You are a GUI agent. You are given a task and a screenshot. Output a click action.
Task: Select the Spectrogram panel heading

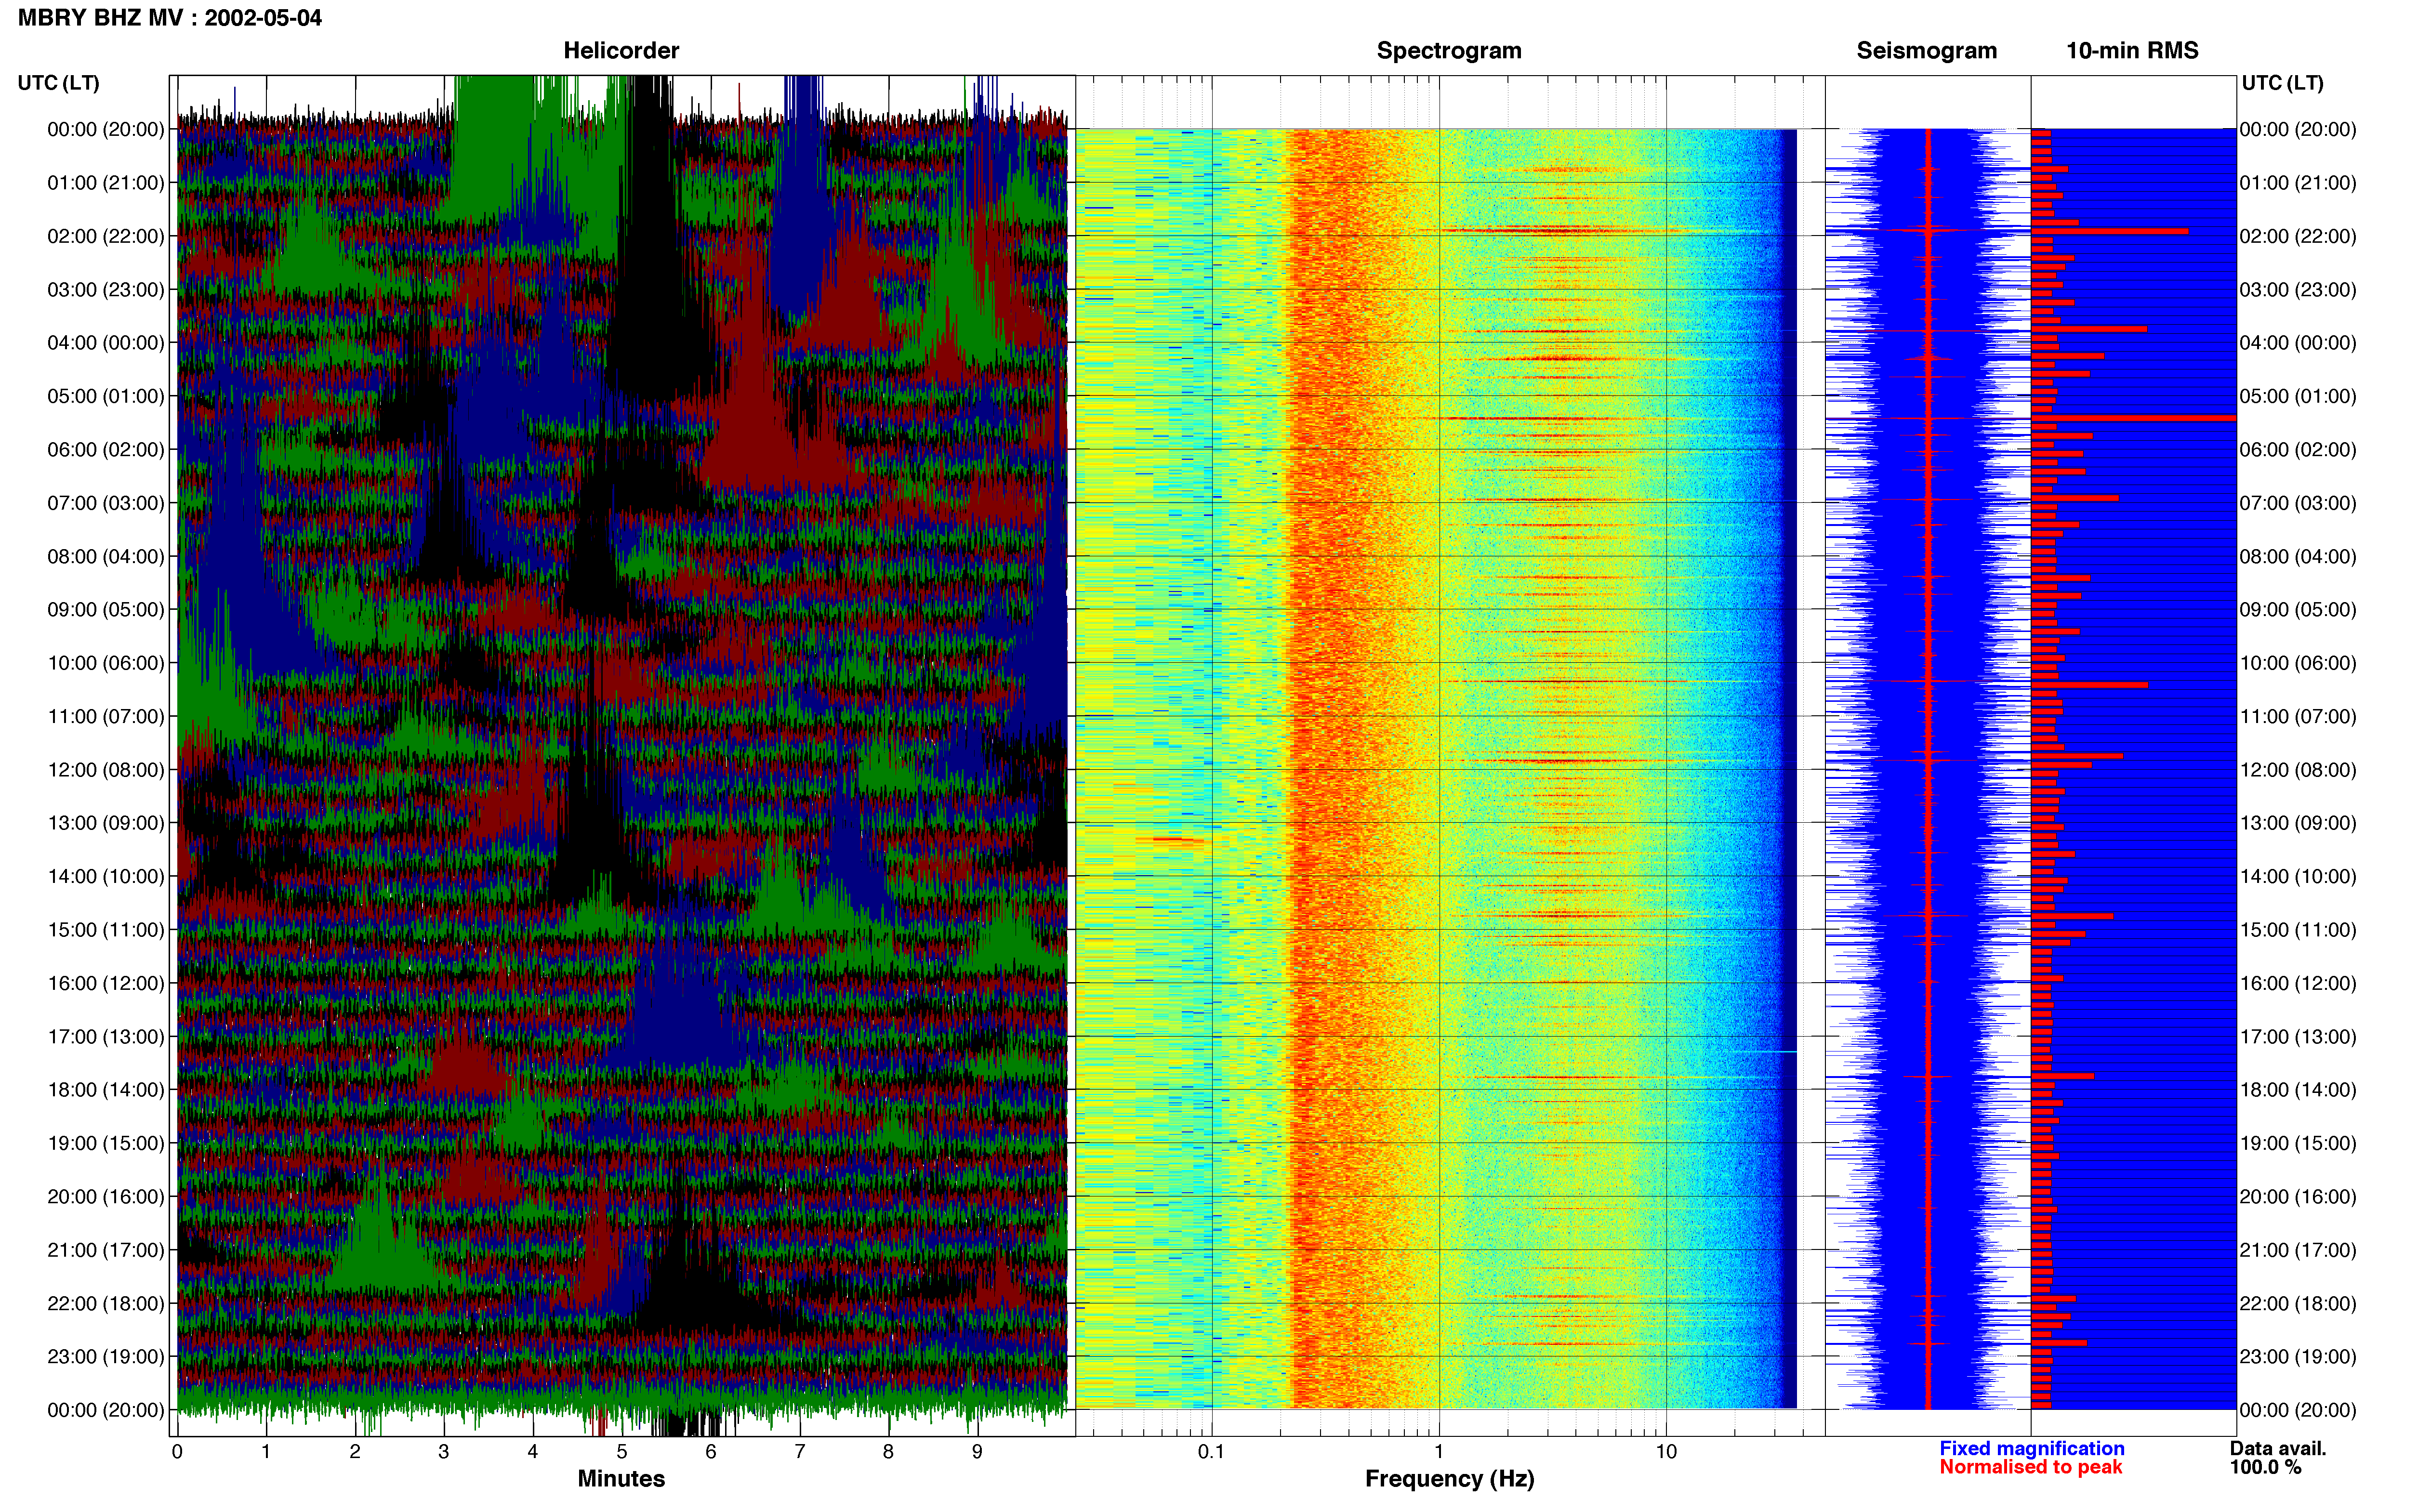coord(1449,51)
